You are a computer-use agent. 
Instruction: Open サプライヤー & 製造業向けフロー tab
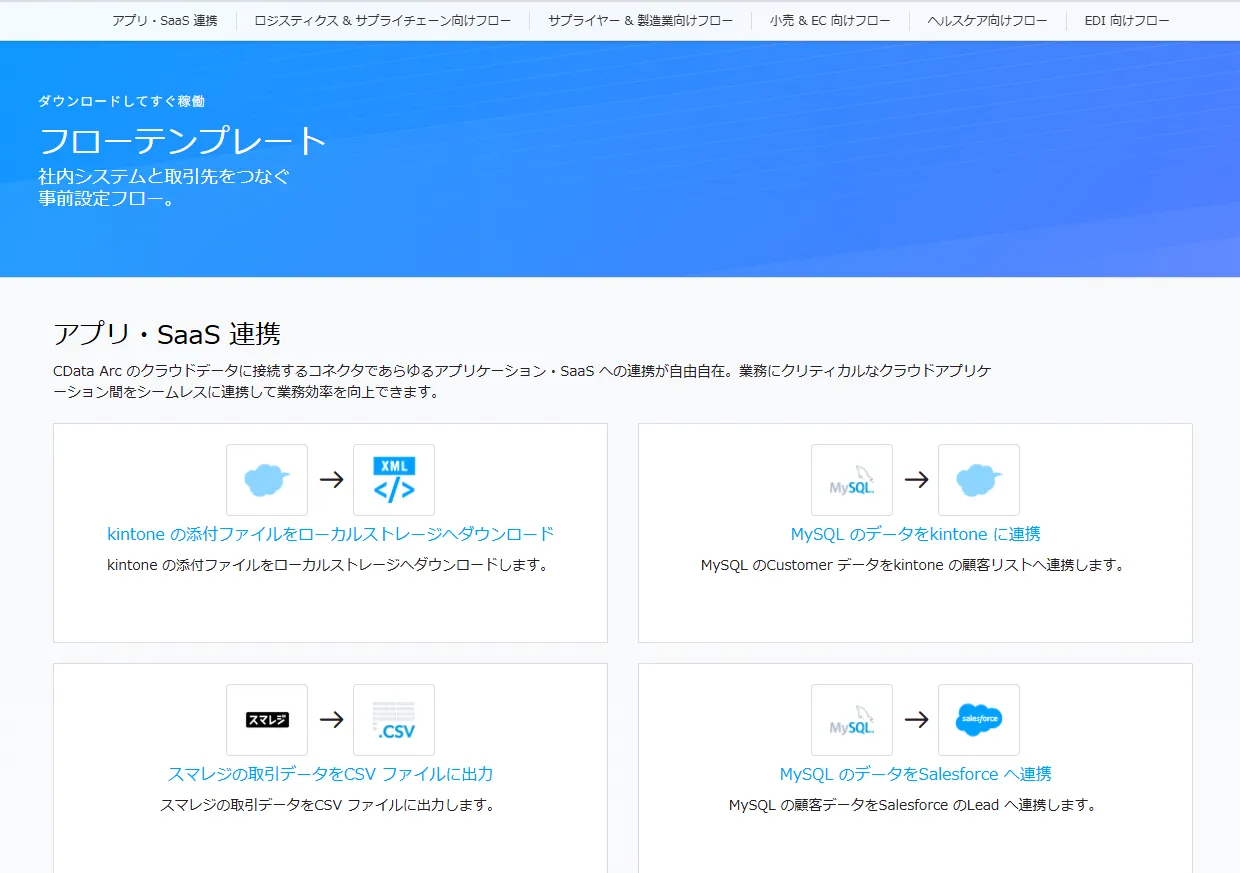click(x=640, y=20)
